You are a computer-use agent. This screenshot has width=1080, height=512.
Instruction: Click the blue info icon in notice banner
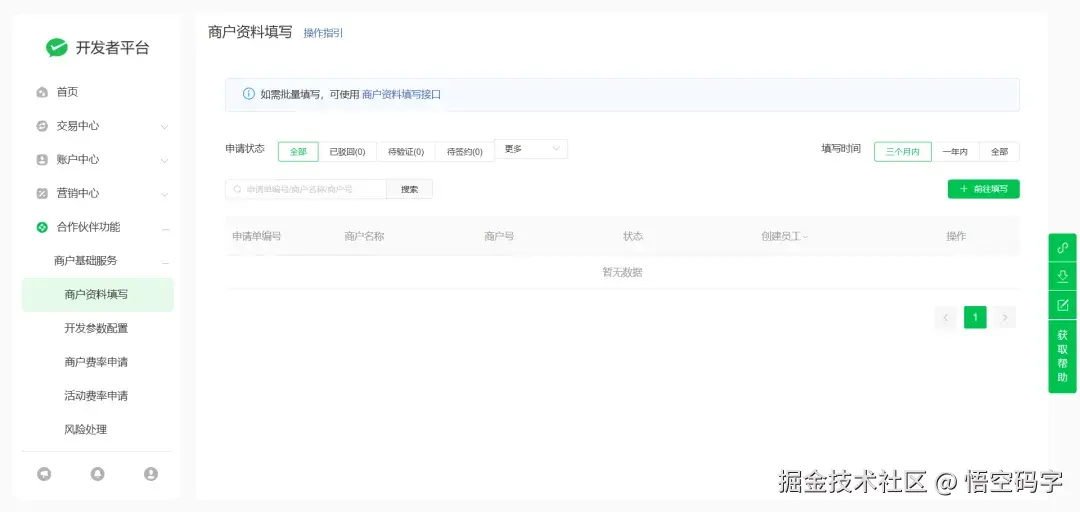point(249,94)
